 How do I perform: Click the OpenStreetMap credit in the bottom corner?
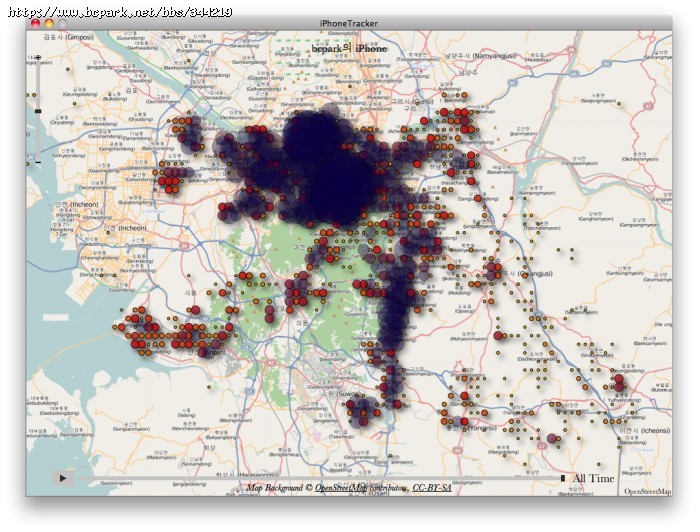pos(648,491)
